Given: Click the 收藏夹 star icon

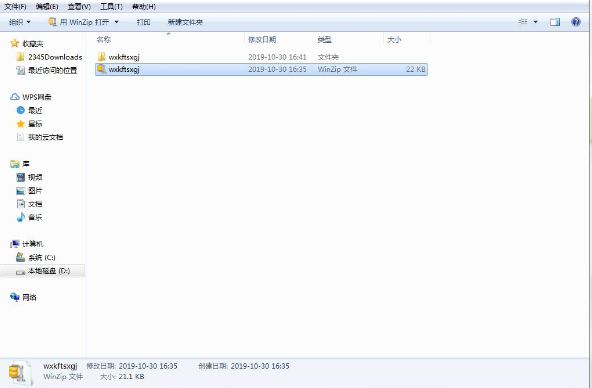Looking at the screenshot, I should coord(14,43).
